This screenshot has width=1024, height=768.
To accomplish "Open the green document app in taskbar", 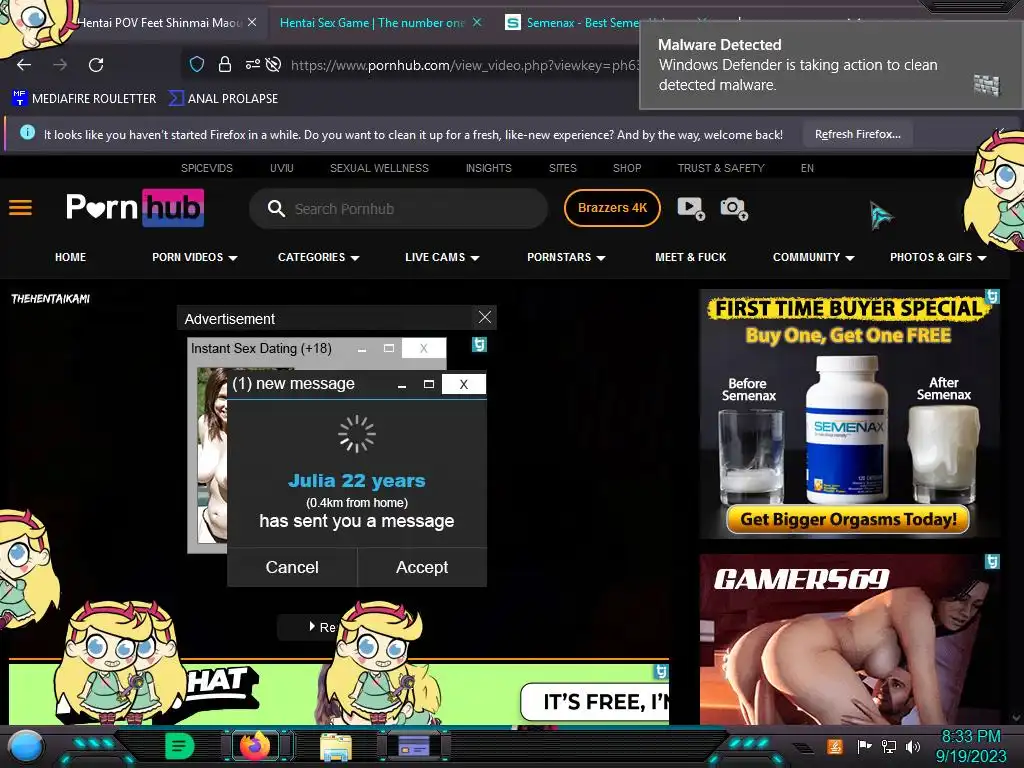I will point(180,746).
